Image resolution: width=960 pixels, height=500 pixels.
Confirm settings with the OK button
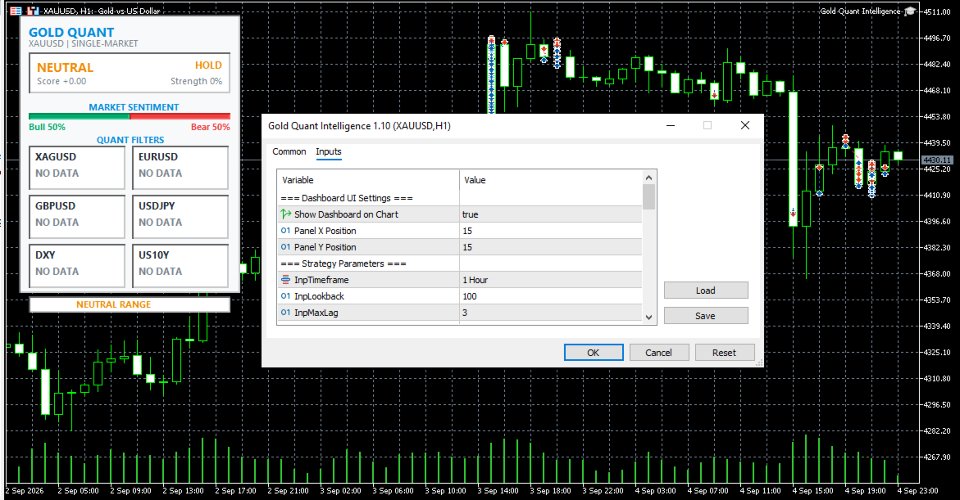click(x=593, y=353)
